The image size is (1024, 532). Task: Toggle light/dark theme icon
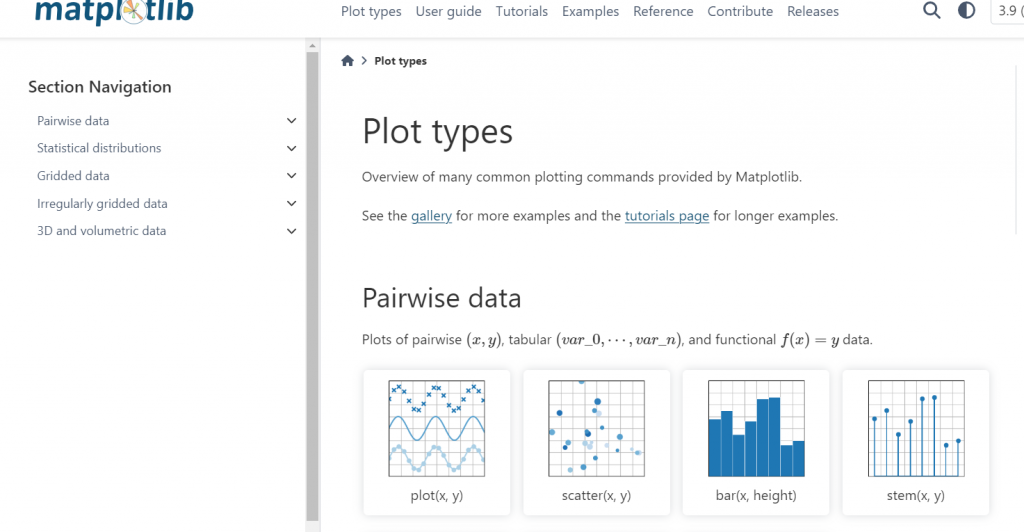966,11
